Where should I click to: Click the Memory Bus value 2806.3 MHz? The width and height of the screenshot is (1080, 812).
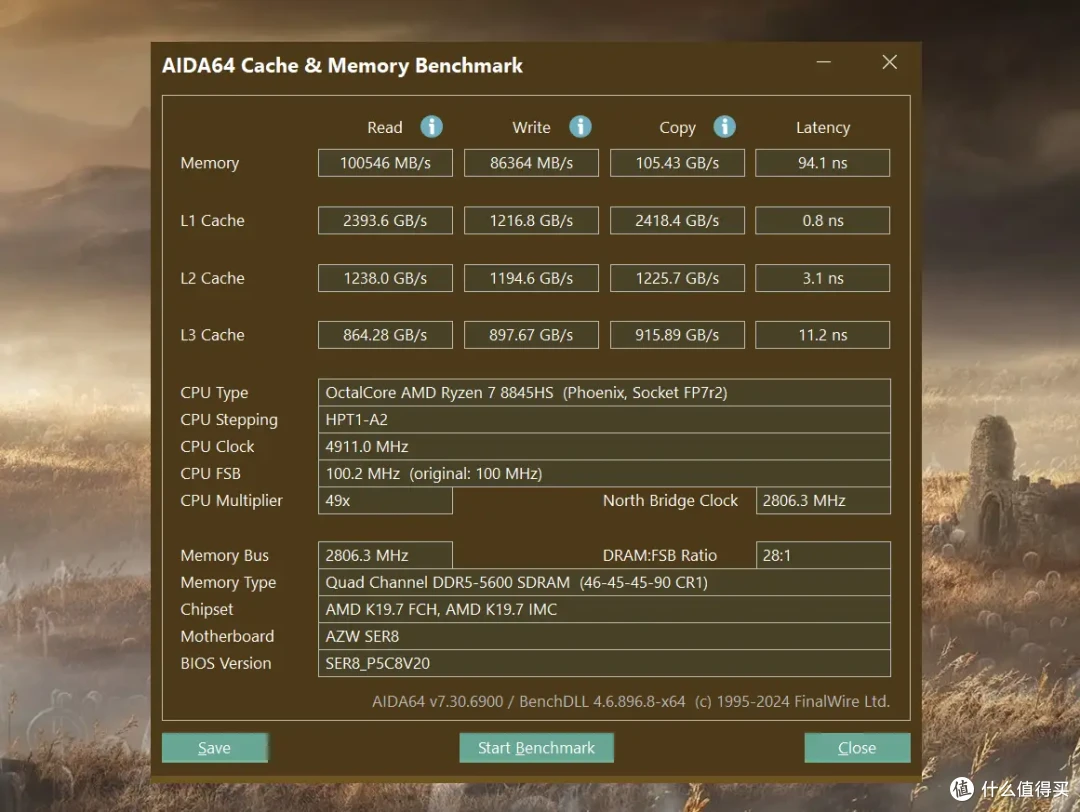tap(385, 555)
